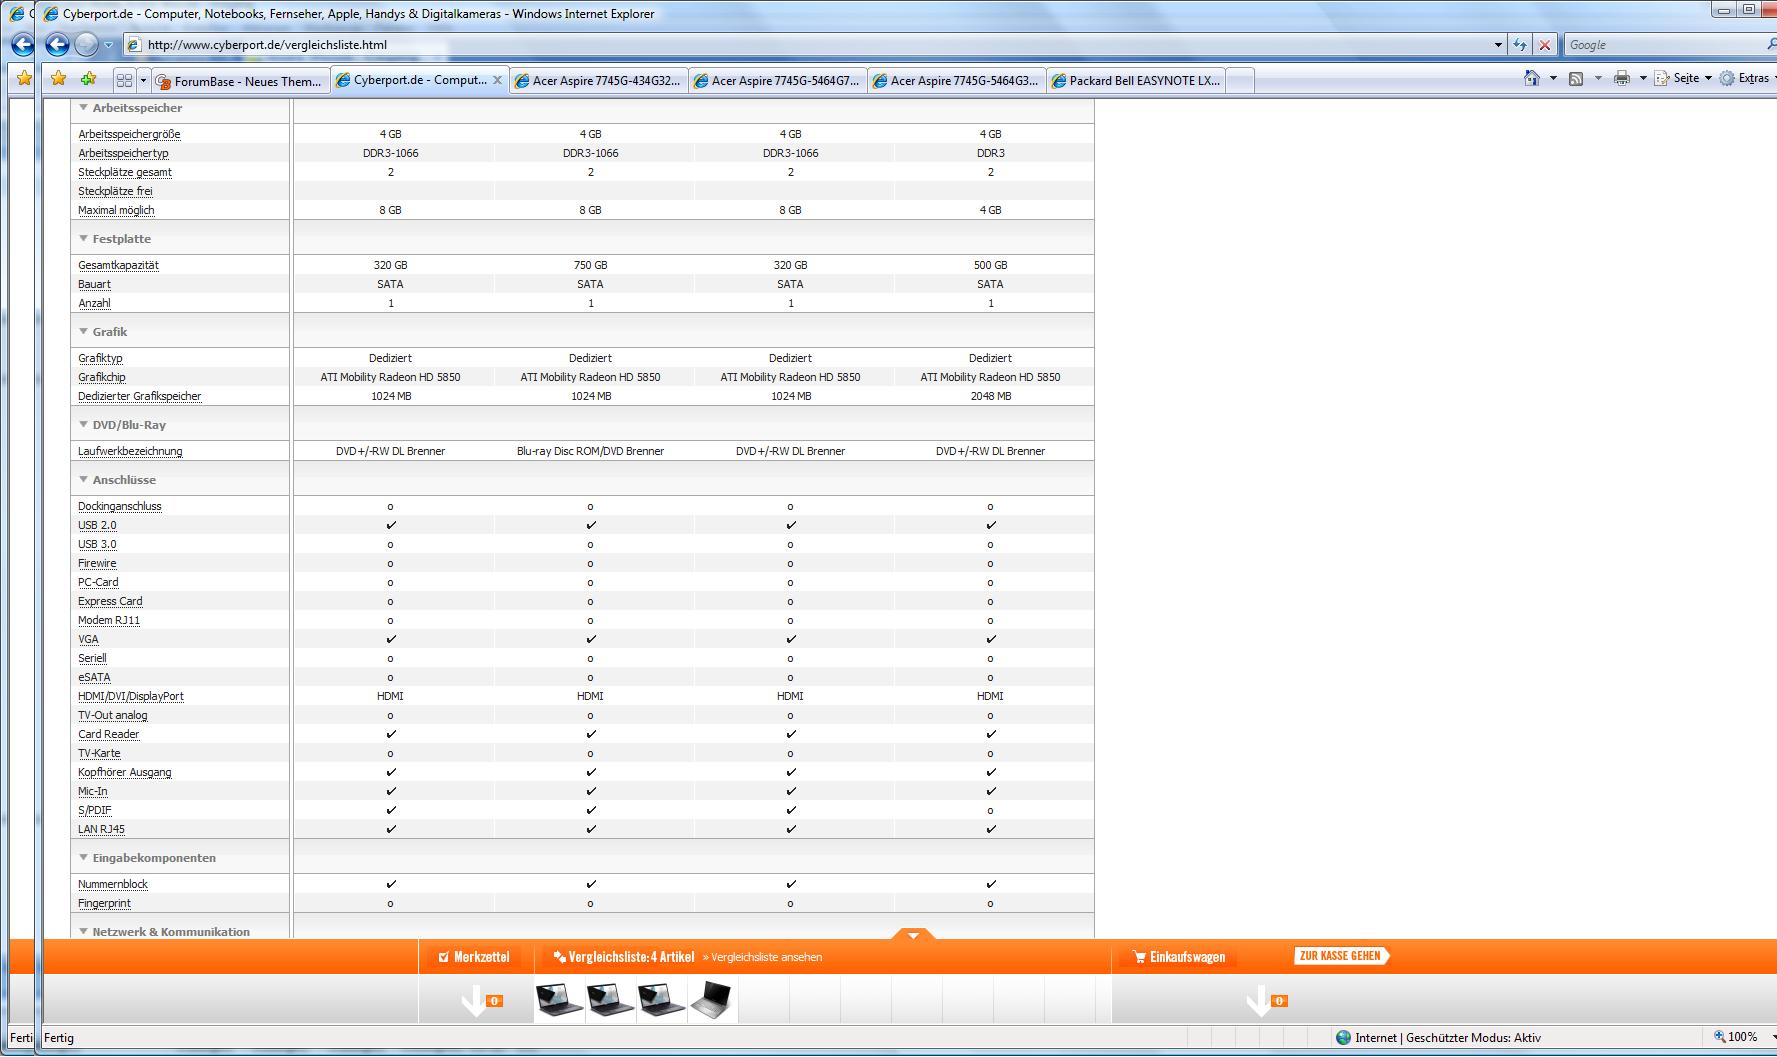The height and width of the screenshot is (1057, 1777).
Task: Open address bar history dropdown
Action: coord(1498,45)
